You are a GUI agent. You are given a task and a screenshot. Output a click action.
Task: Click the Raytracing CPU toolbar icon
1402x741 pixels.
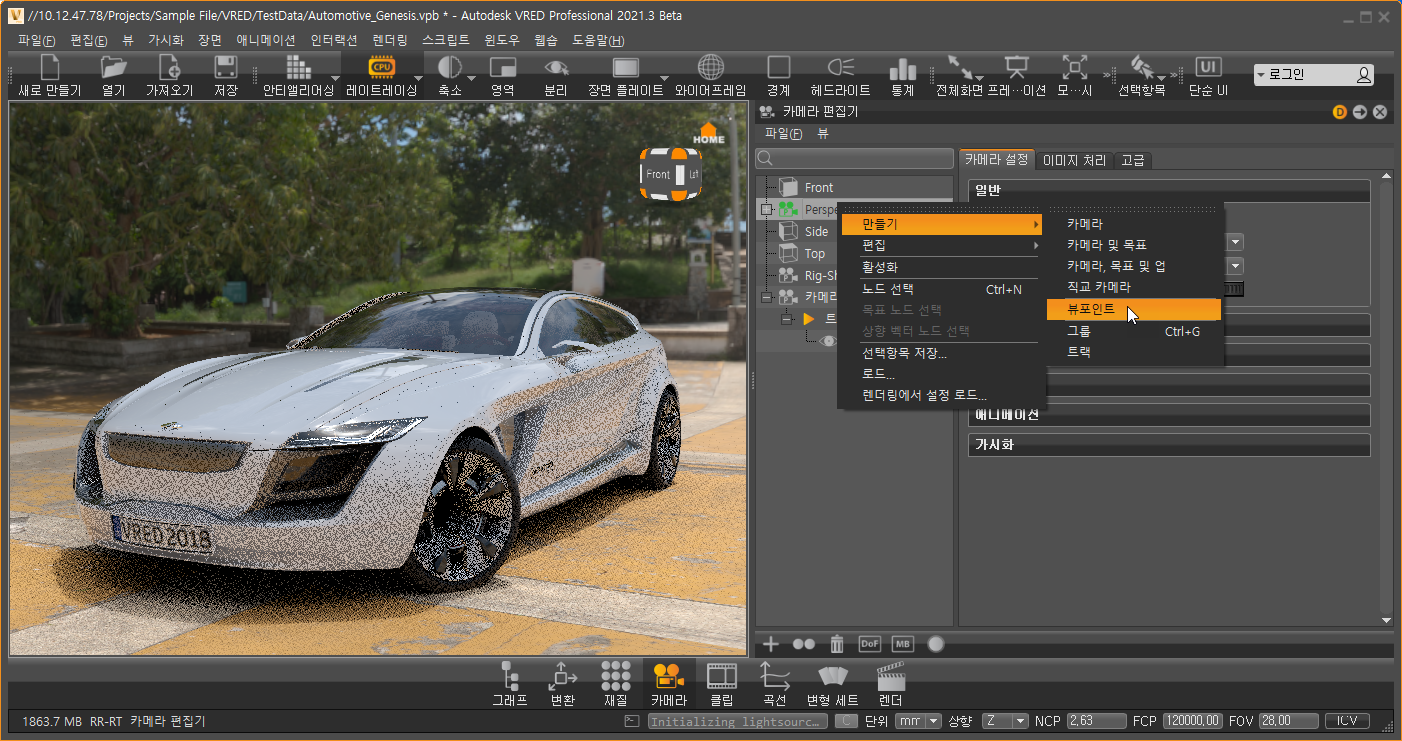pyautogui.click(x=381, y=68)
